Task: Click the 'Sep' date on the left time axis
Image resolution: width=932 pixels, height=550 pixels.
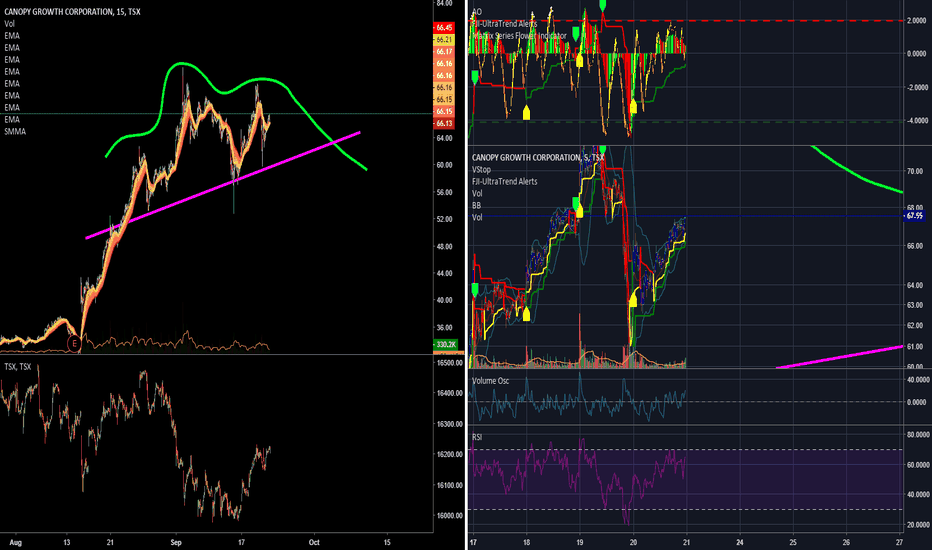Action: tap(175, 542)
